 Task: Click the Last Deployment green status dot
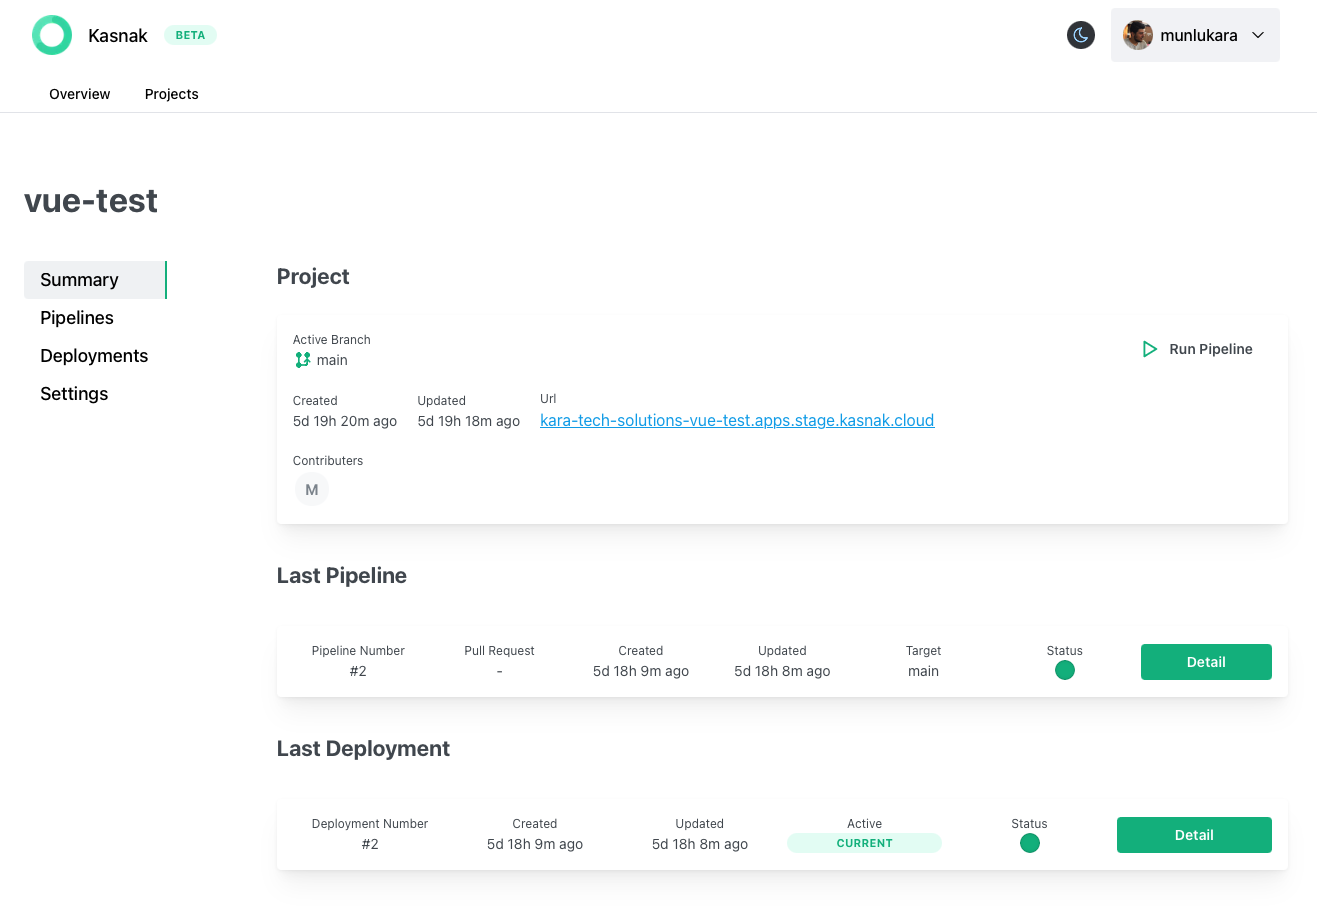tap(1030, 843)
